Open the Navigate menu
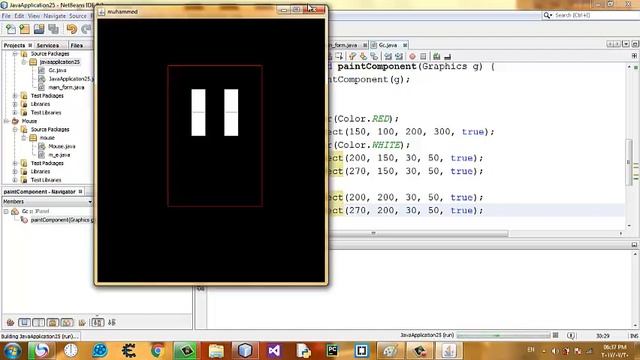640x360 pixels. coord(54,16)
